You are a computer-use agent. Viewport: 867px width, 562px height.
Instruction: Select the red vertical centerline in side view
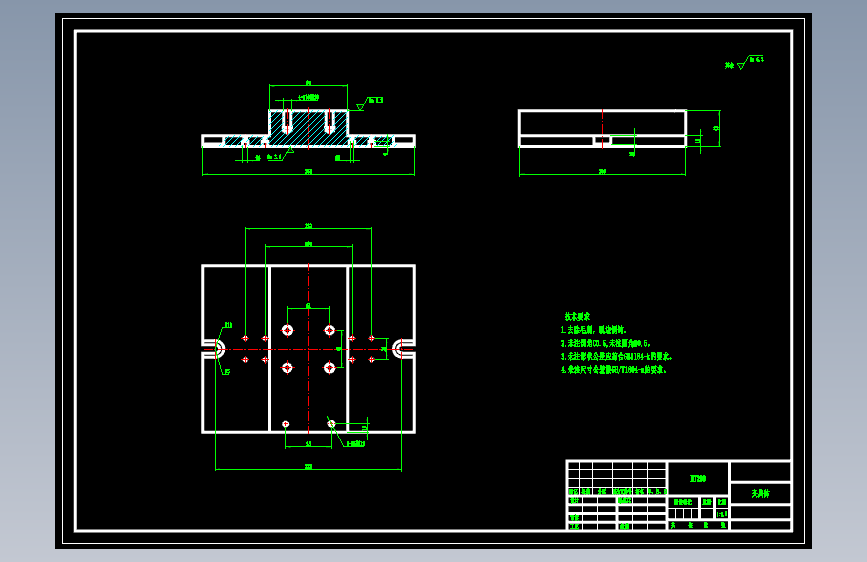point(602,129)
